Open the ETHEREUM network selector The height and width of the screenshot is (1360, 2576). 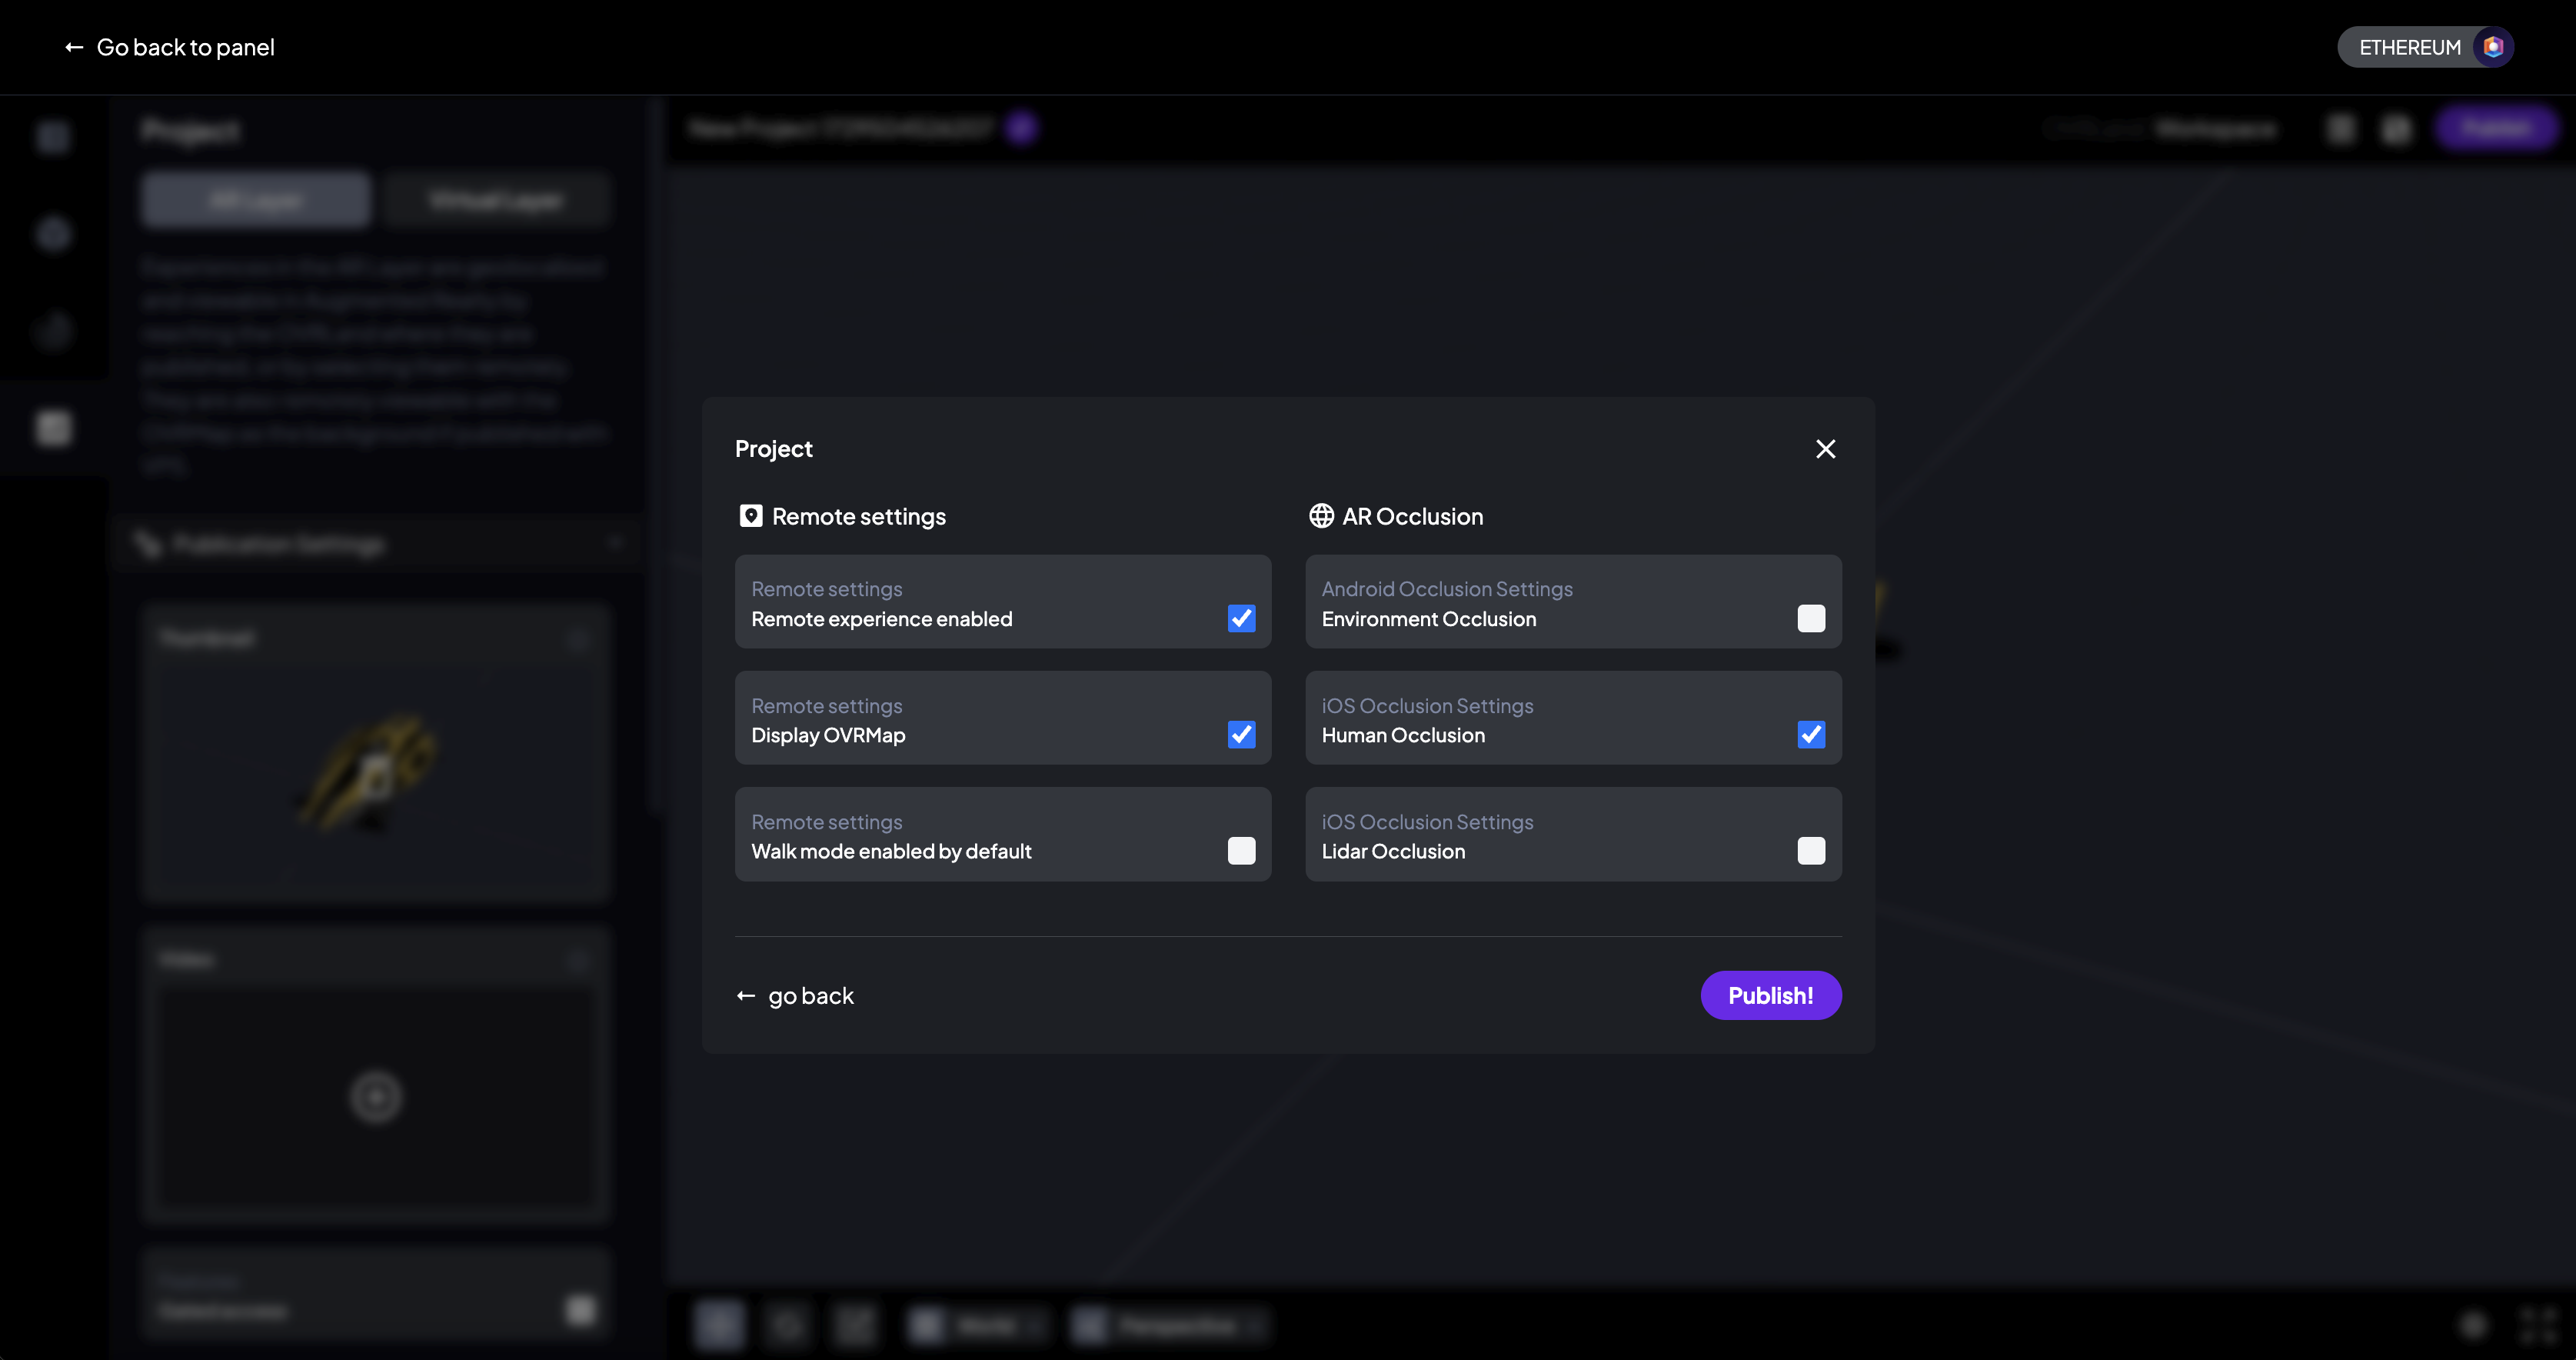coord(2410,47)
